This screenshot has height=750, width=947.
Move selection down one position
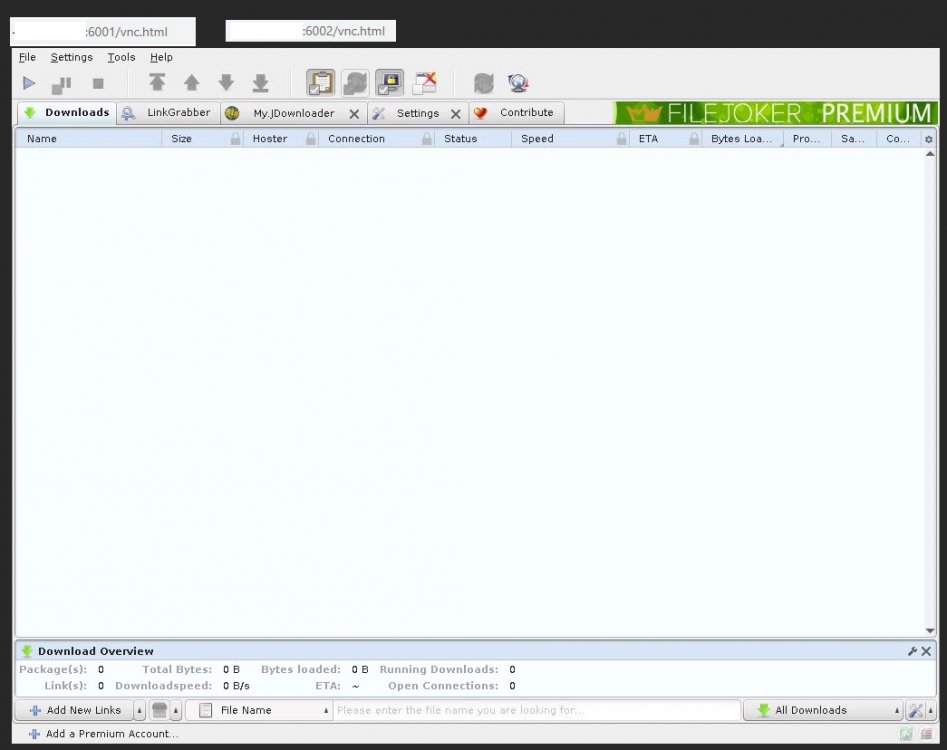pyautogui.click(x=226, y=83)
